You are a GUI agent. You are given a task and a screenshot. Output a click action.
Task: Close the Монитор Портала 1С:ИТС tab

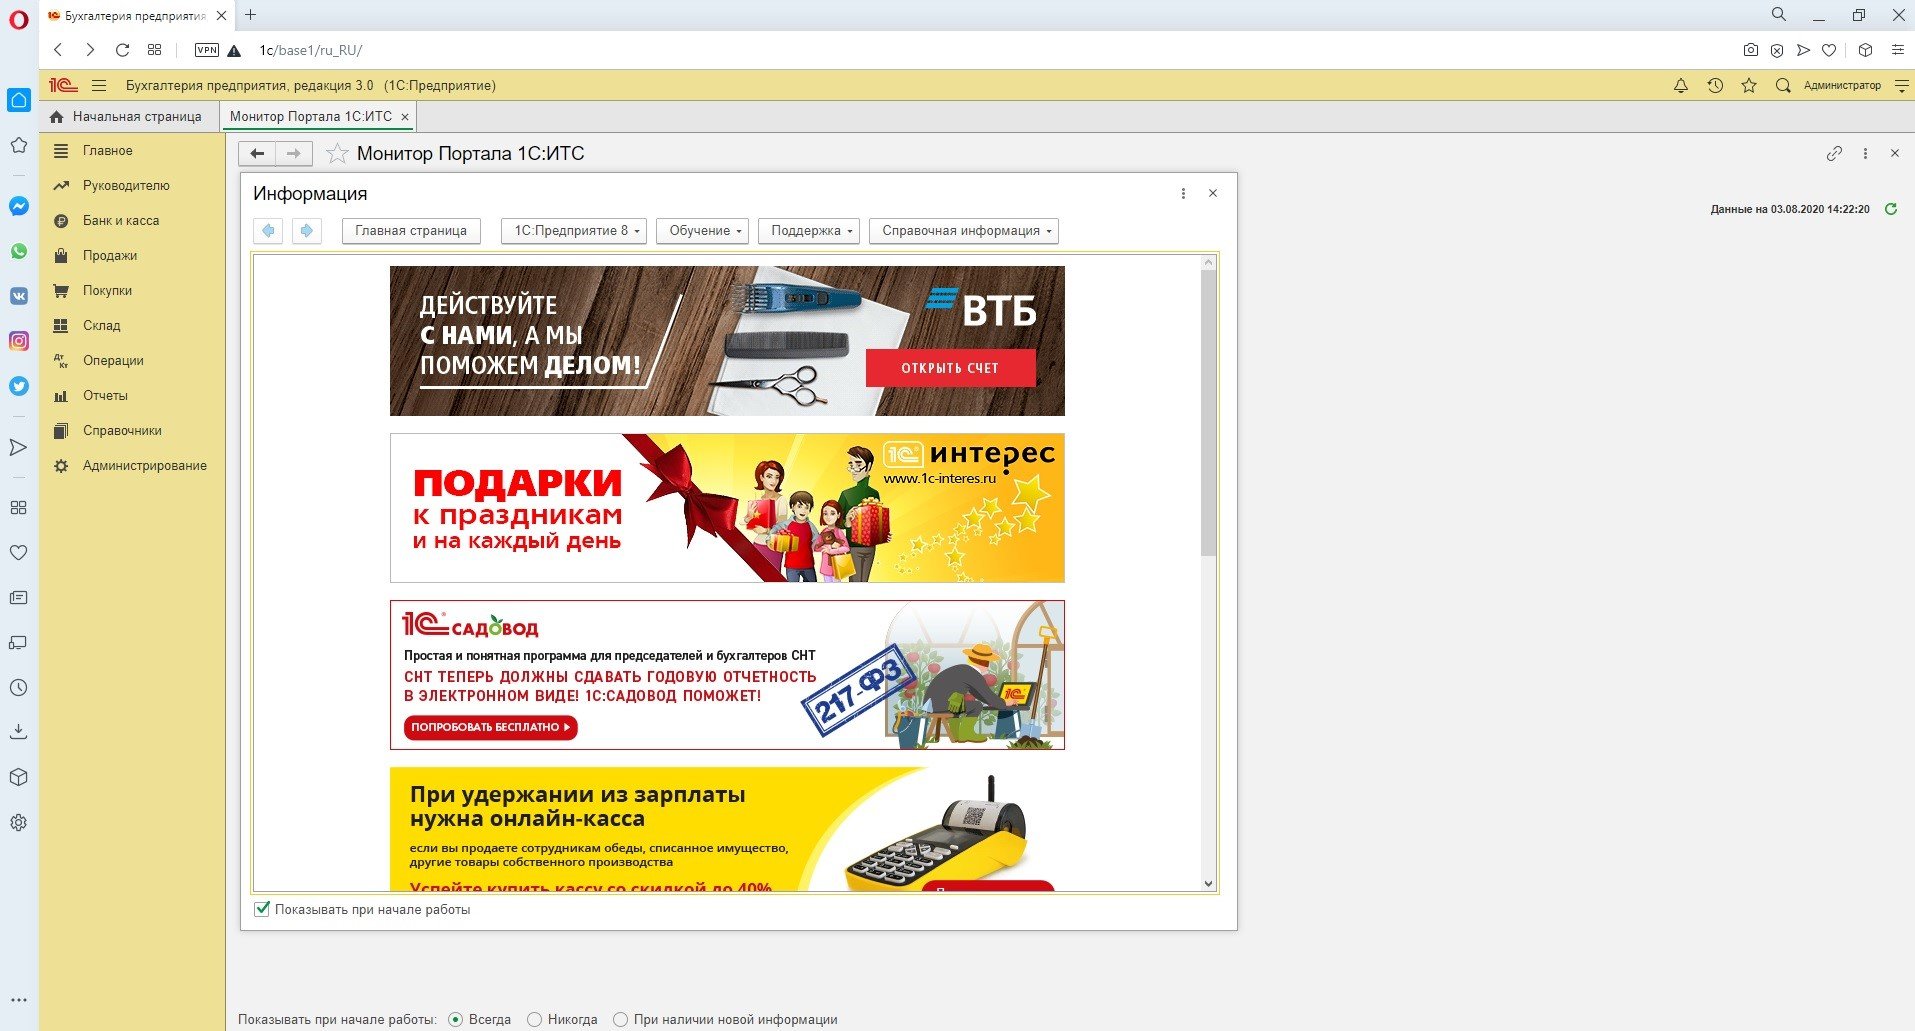click(x=405, y=117)
